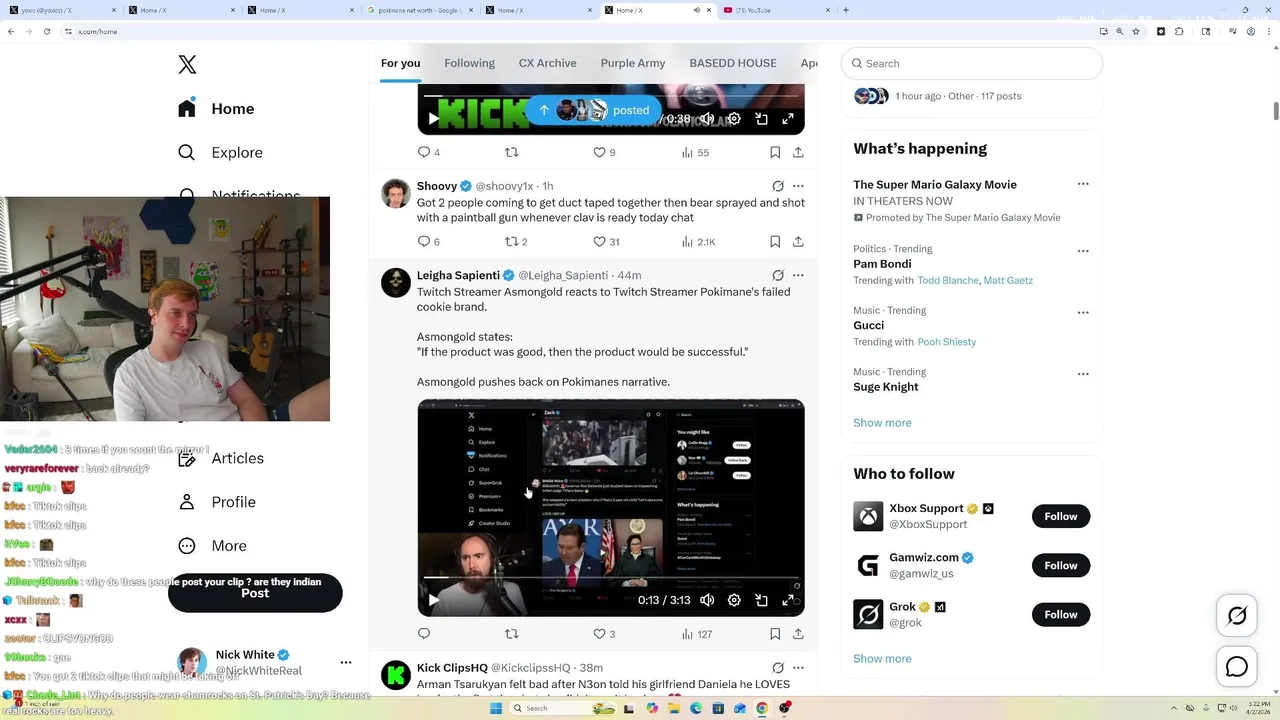
Task: Open Articles in sidebar
Action: pyautogui.click(x=221, y=458)
